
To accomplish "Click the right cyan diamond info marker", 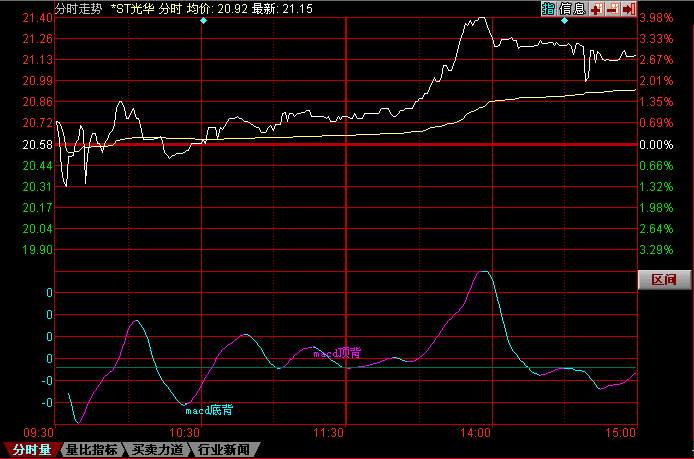I will click(564, 21).
